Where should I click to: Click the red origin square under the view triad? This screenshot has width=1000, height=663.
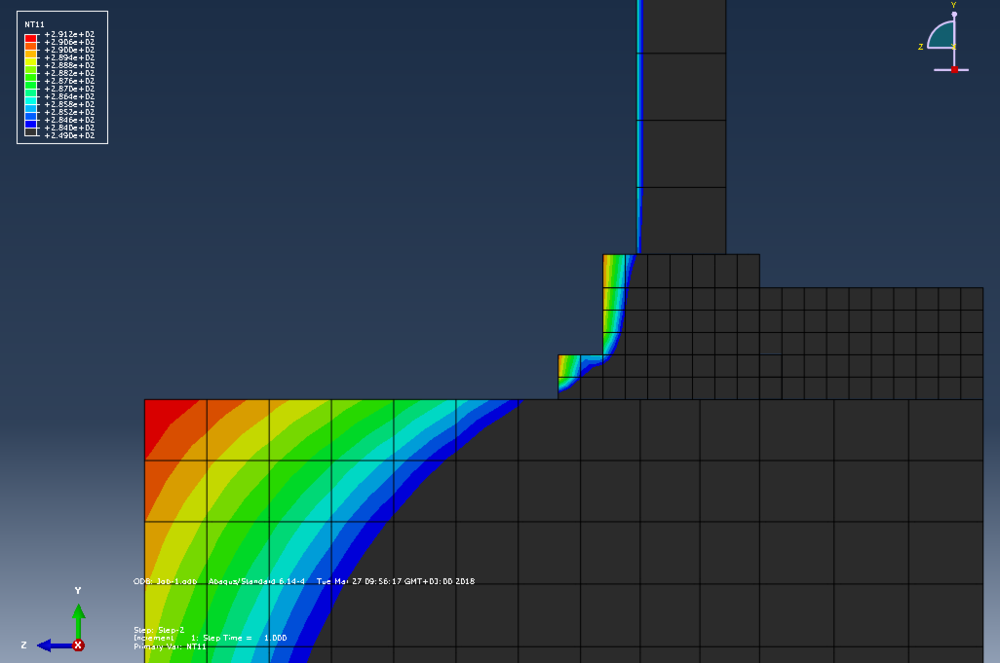click(954, 69)
